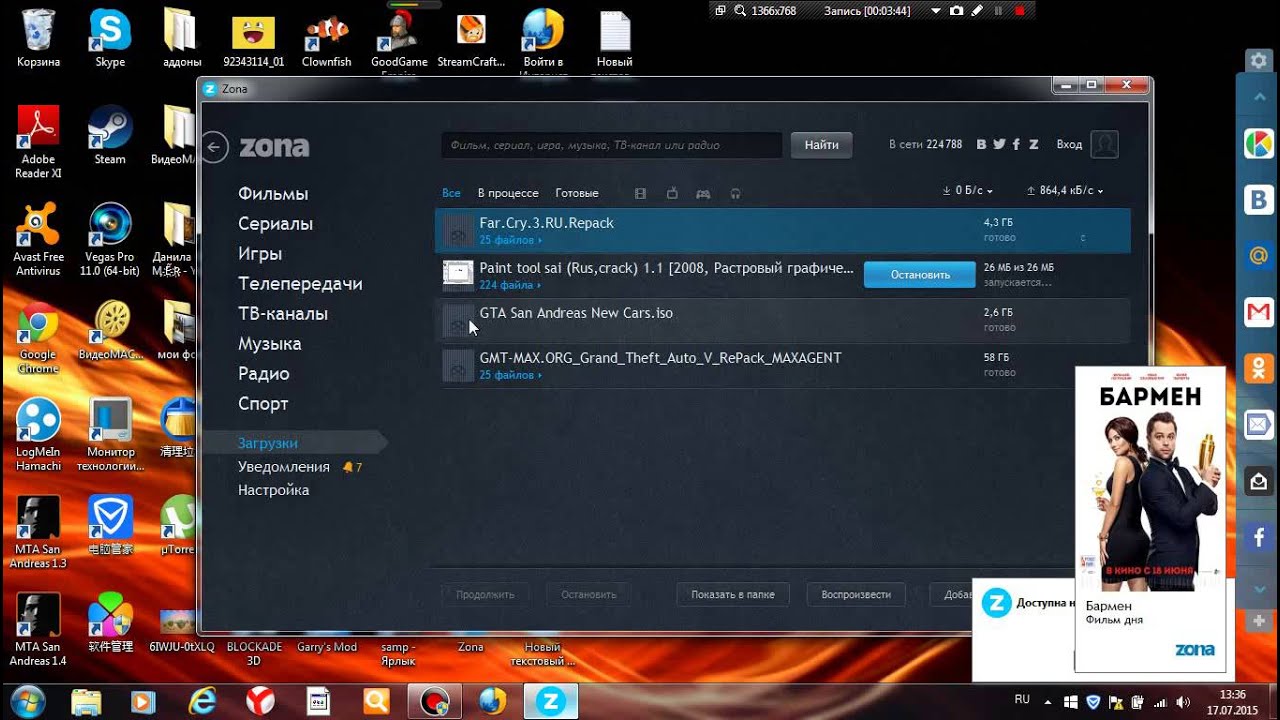Open Музыка section
The image size is (1280, 720).
tap(269, 344)
